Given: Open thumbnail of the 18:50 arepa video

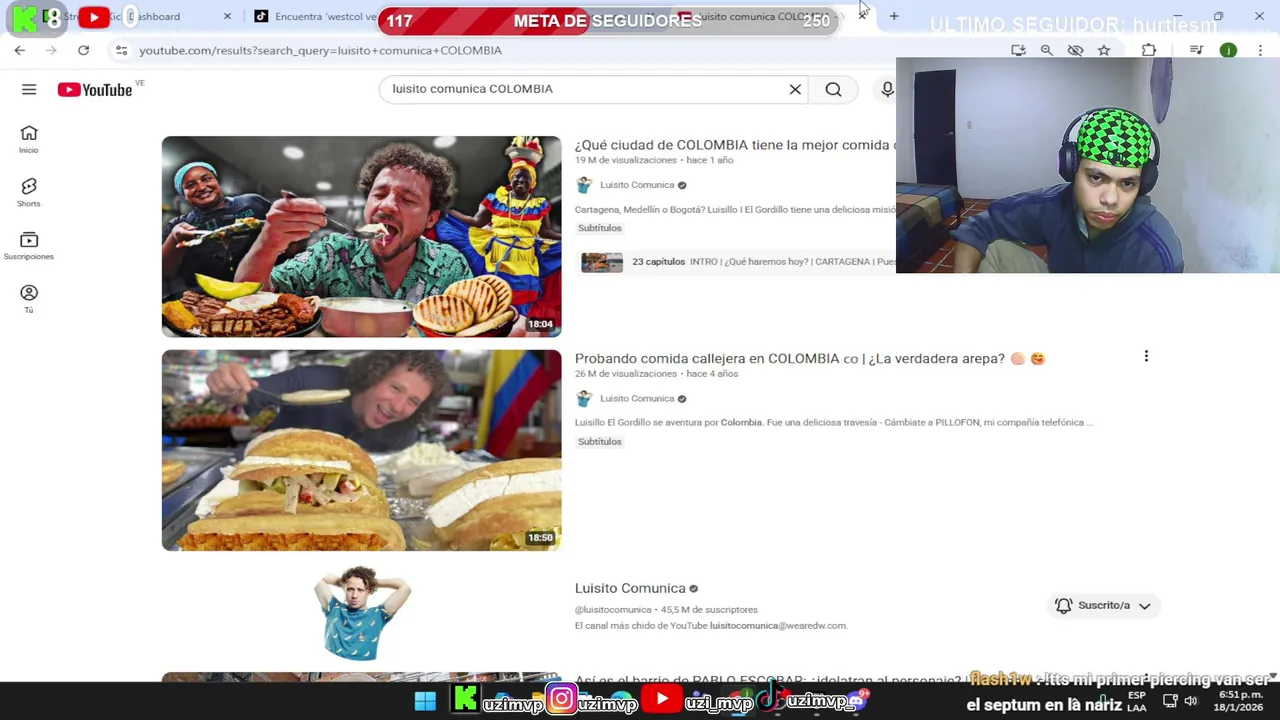Looking at the screenshot, I should click(361, 450).
